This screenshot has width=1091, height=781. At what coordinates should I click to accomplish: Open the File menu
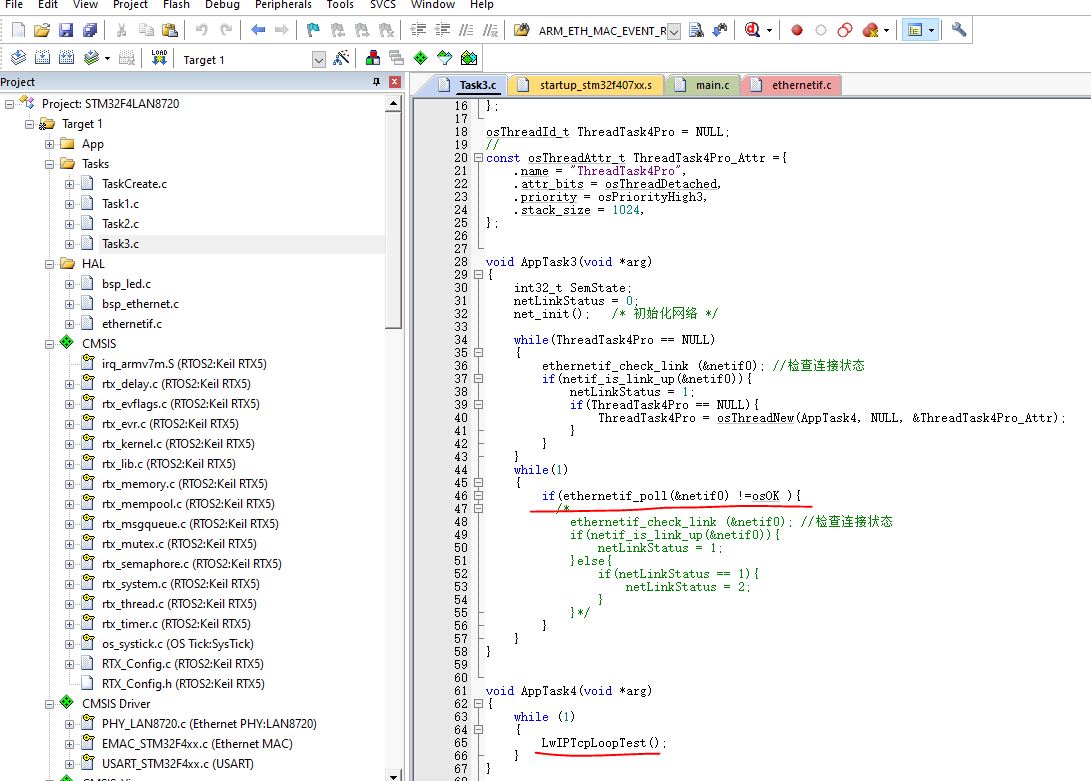pos(14,5)
